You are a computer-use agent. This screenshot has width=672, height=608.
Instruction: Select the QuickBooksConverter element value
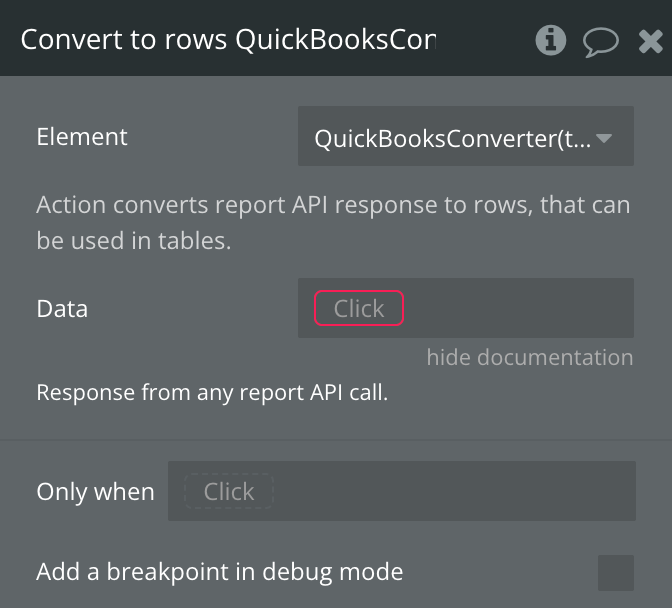click(452, 138)
